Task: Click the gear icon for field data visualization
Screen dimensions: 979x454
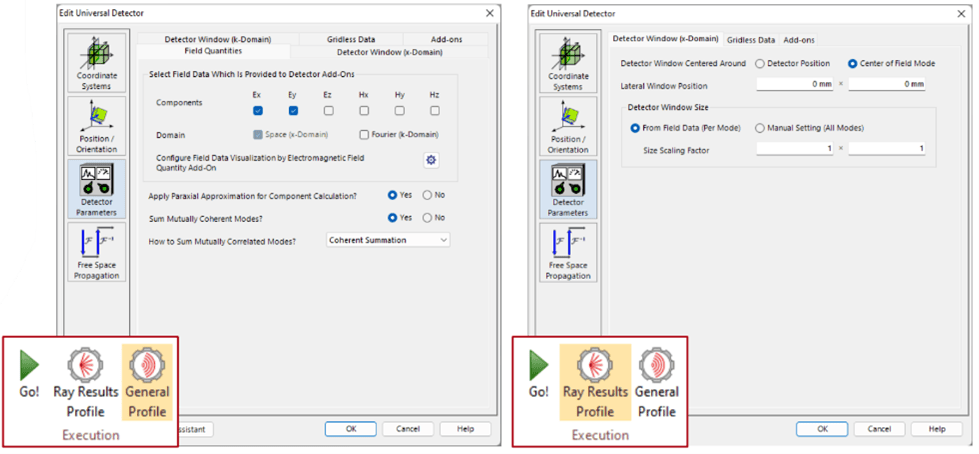Action: pyautogui.click(x=432, y=160)
